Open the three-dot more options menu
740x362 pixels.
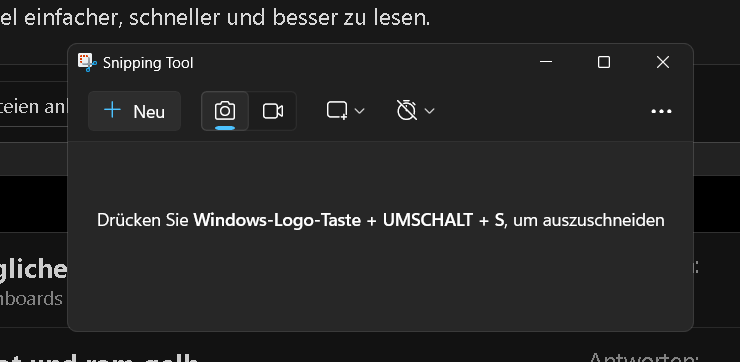pos(661,111)
